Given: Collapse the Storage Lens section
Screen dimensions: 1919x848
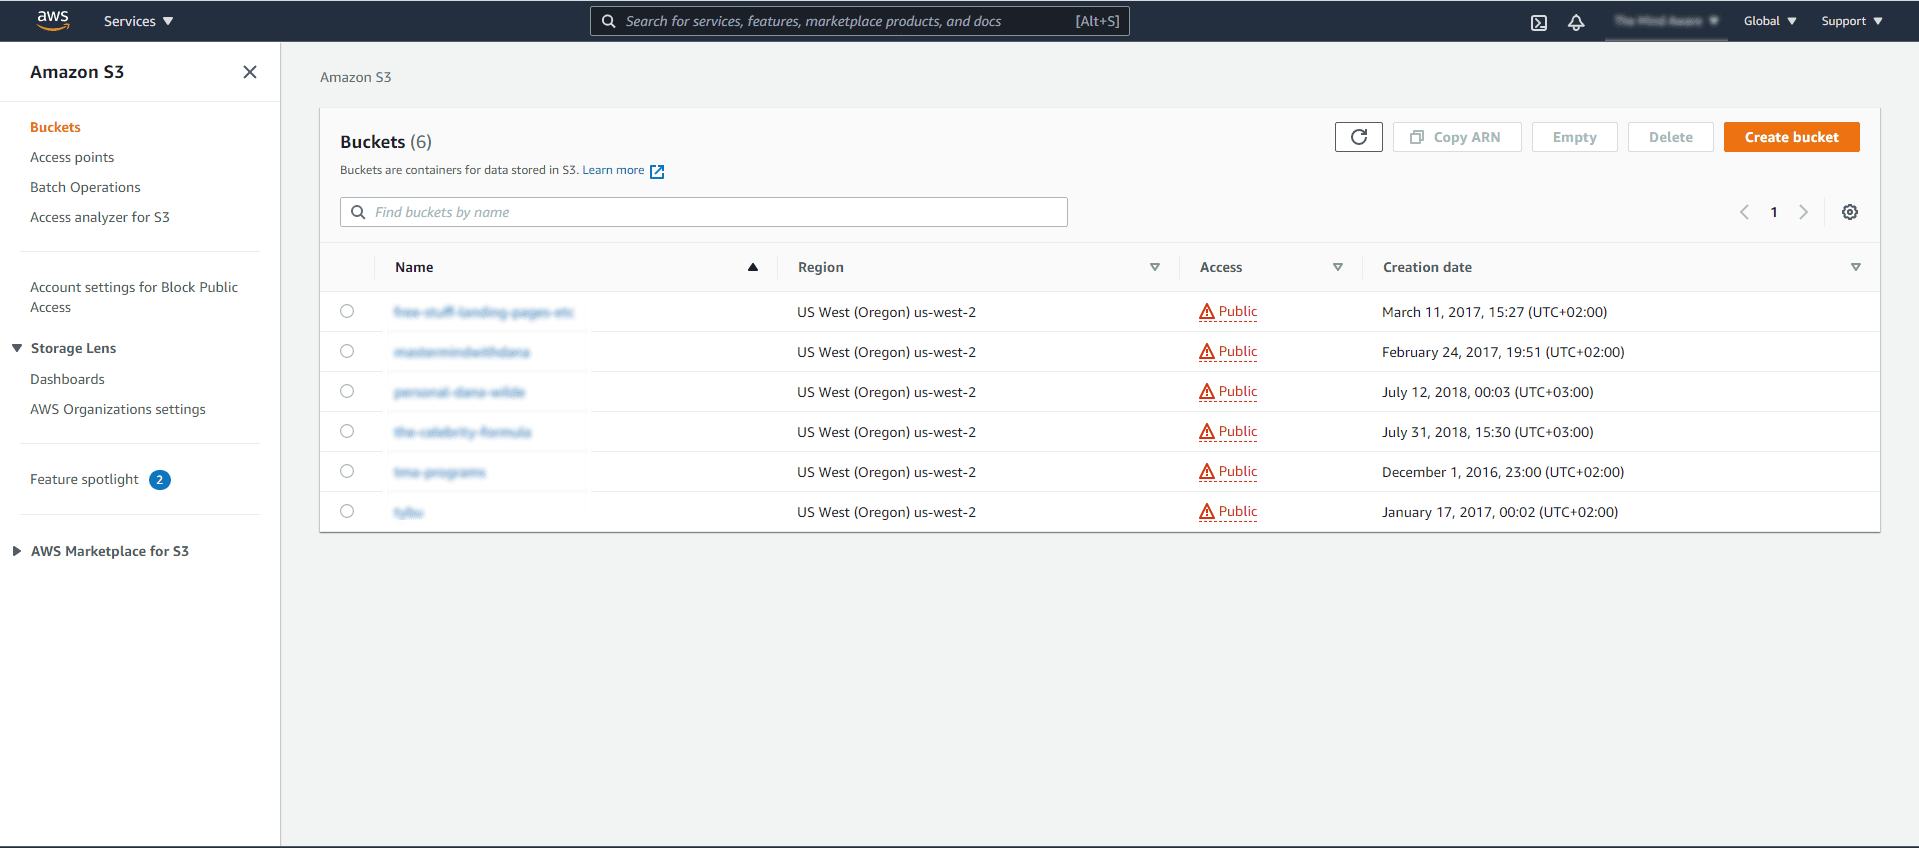Looking at the screenshot, I should coord(17,348).
